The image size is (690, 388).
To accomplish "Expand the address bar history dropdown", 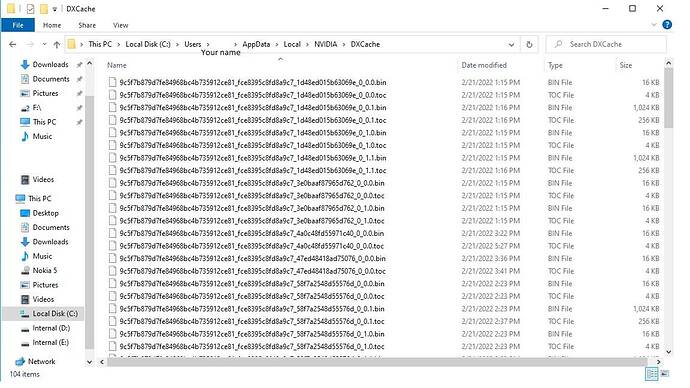I will click(511, 44).
